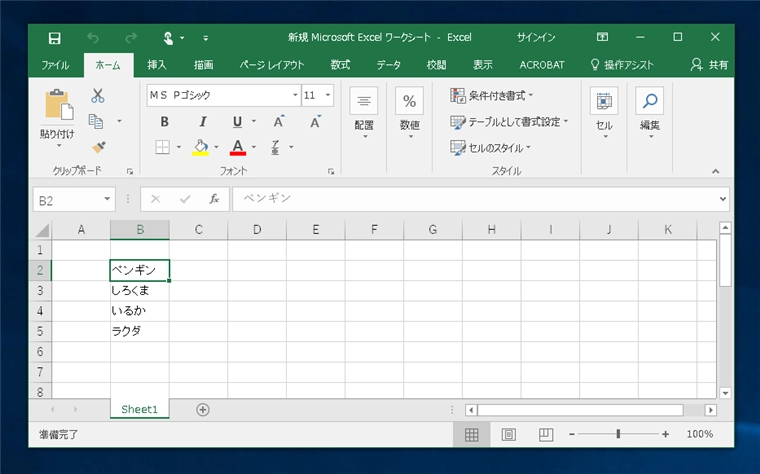Open underline style dropdown arrow

253,121
